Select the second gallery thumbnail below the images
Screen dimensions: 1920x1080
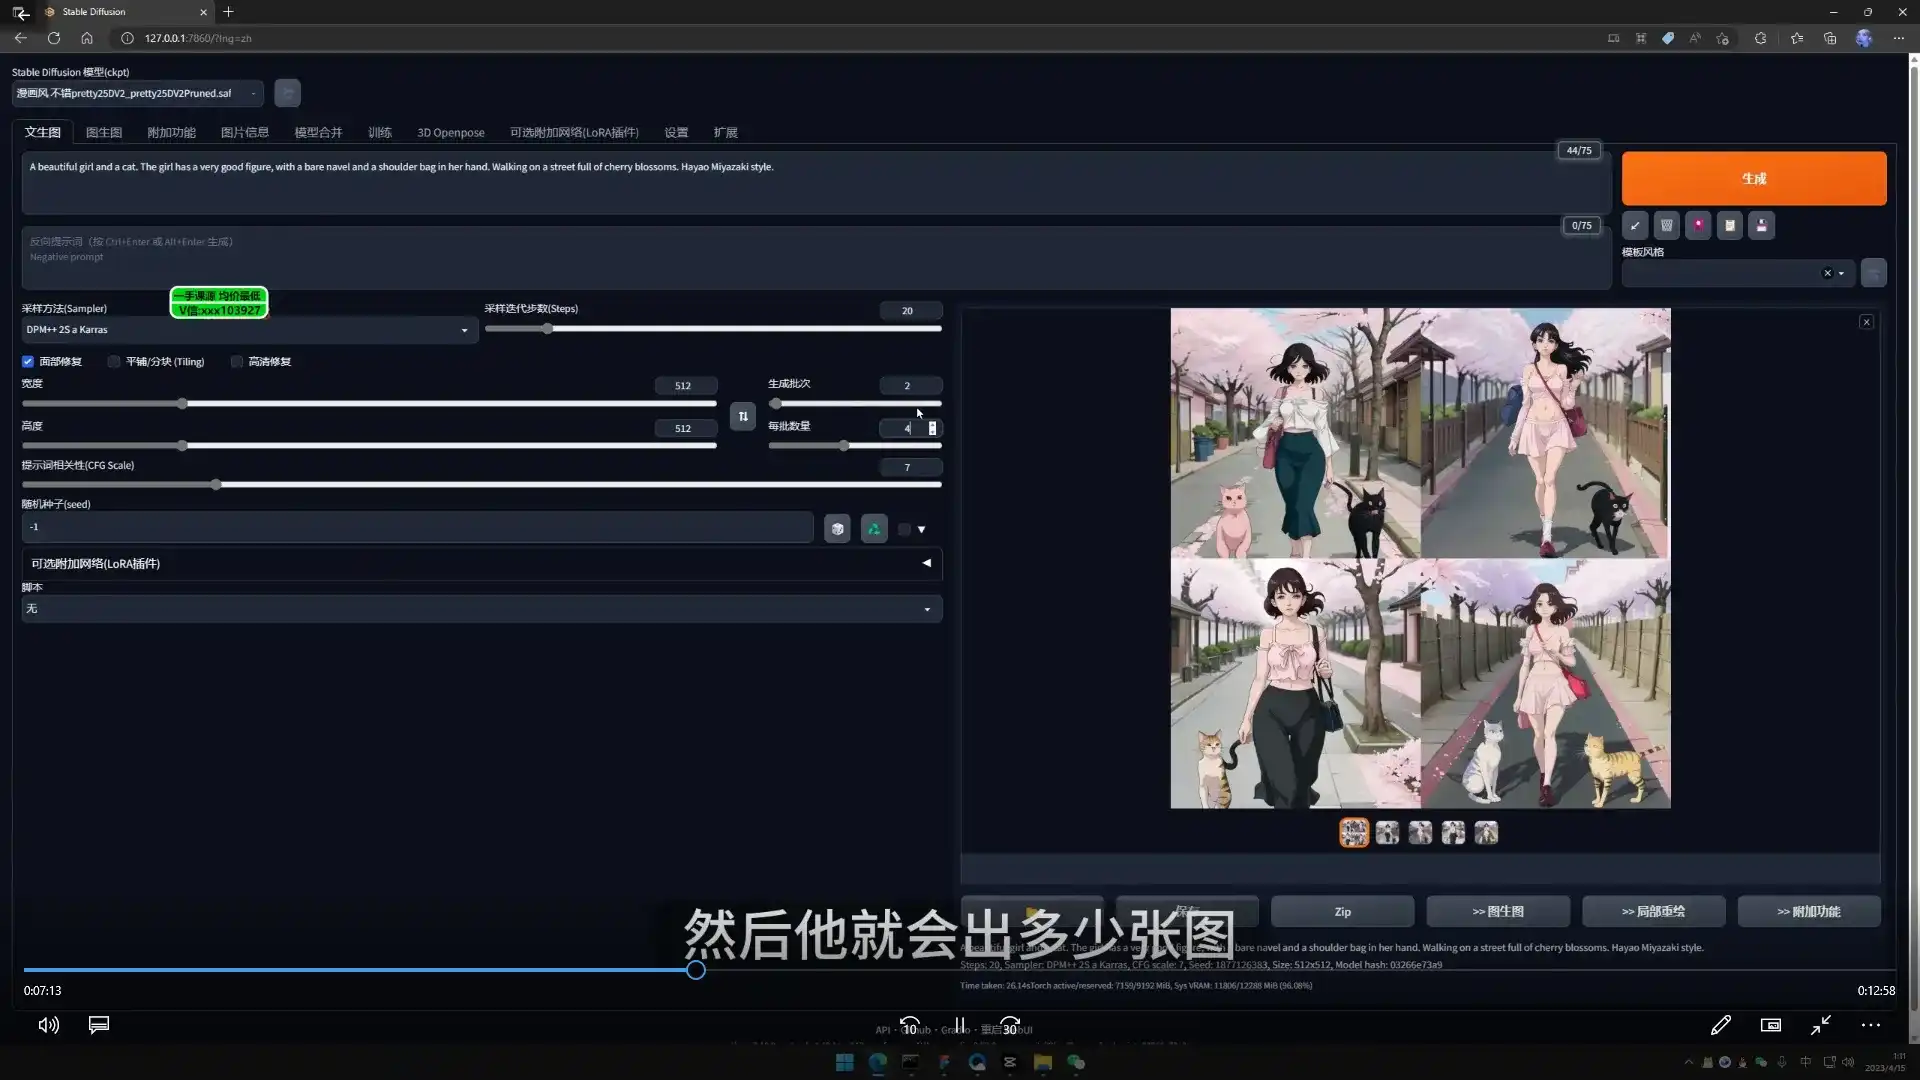pyautogui.click(x=1387, y=832)
